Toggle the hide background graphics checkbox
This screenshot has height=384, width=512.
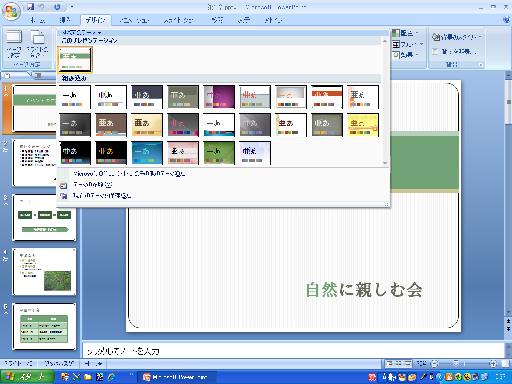(435, 52)
